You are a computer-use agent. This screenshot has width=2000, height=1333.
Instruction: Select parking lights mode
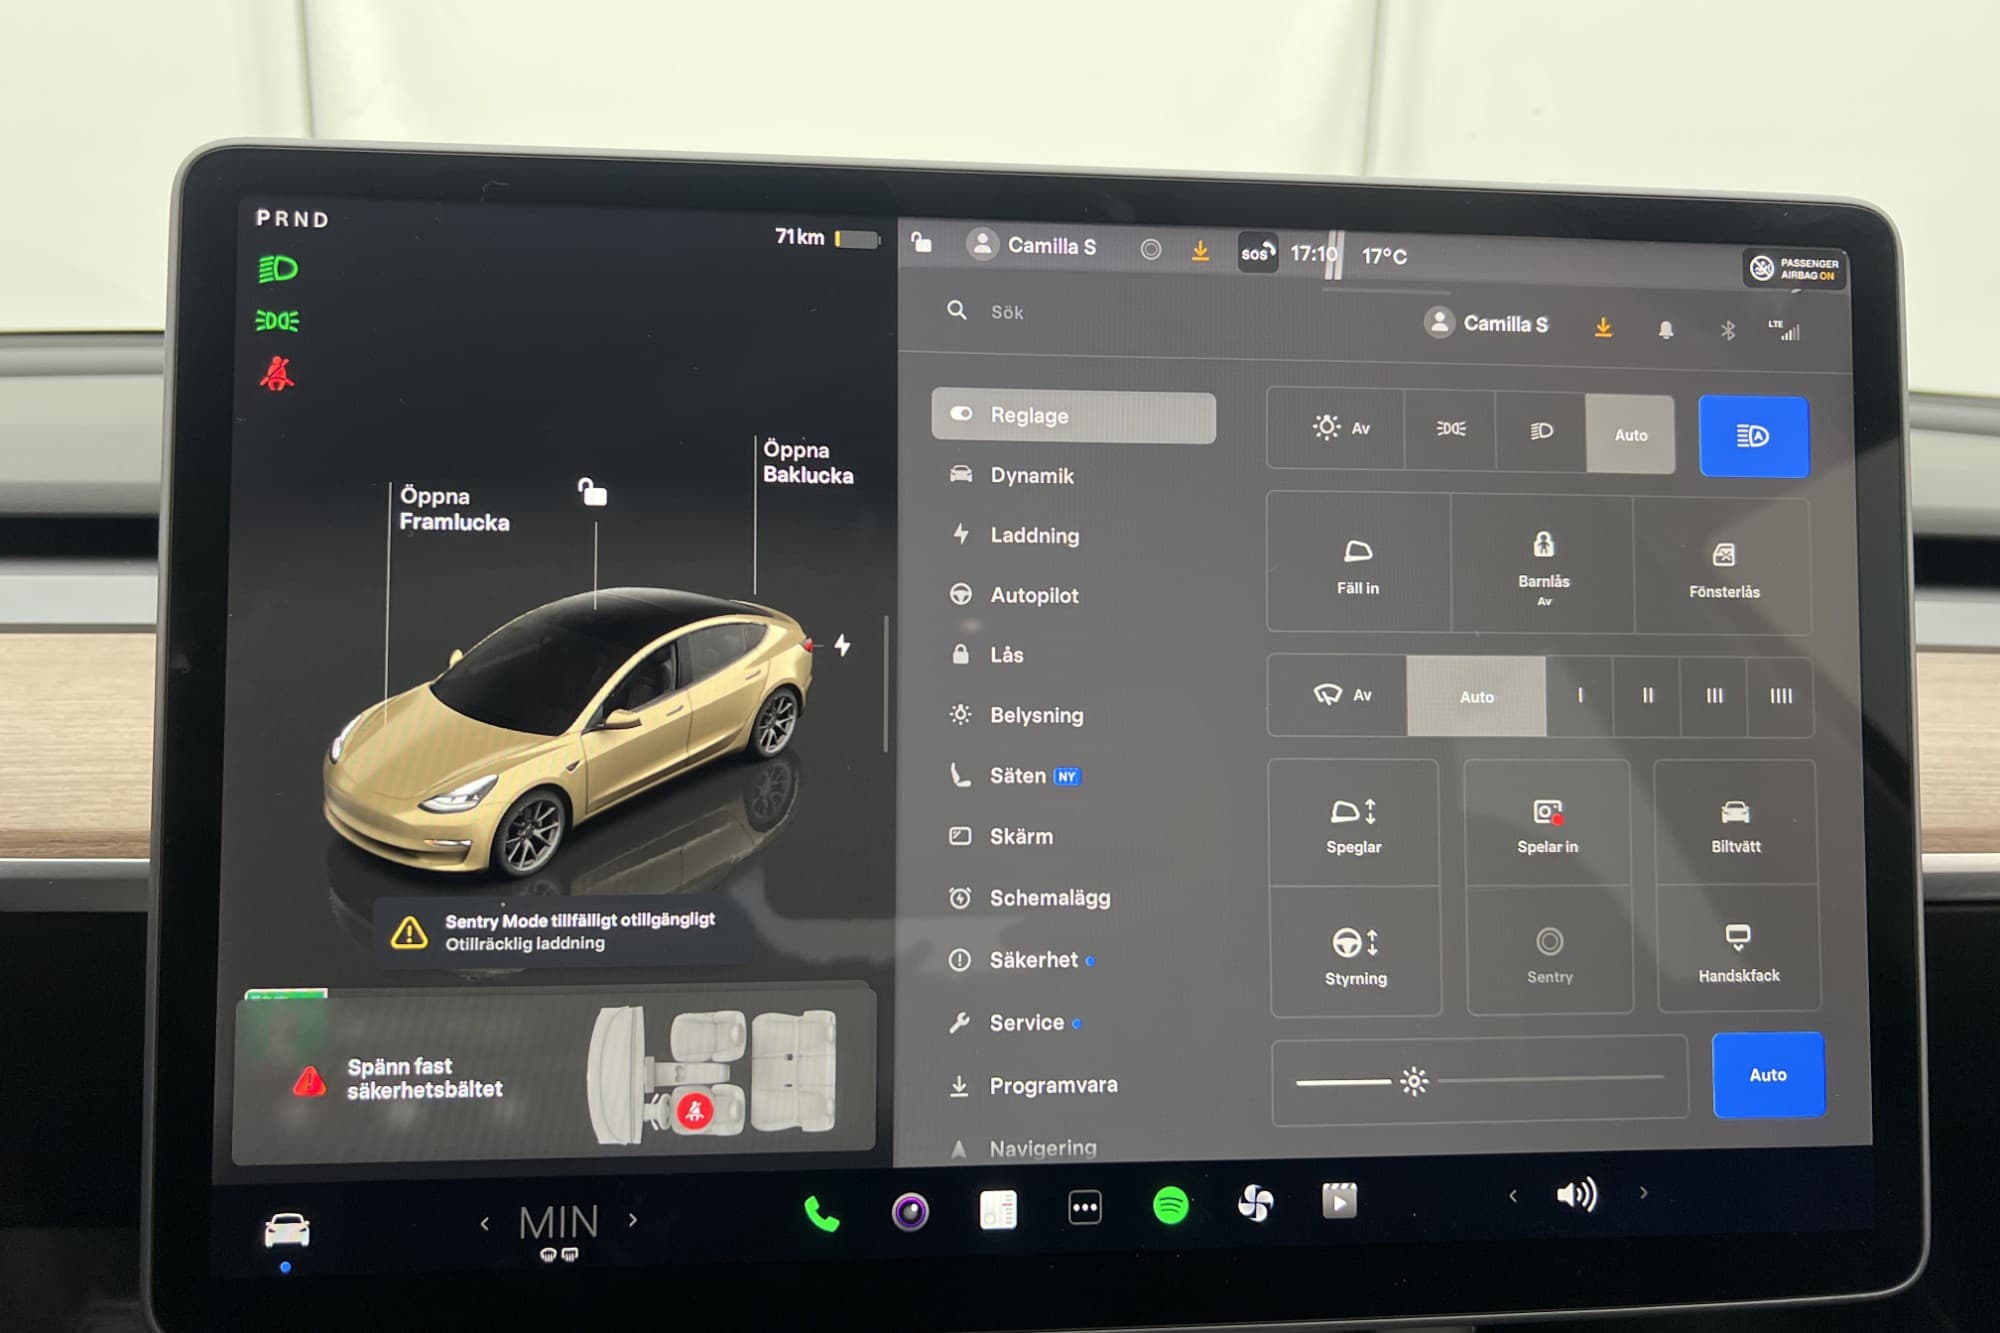[1450, 429]
